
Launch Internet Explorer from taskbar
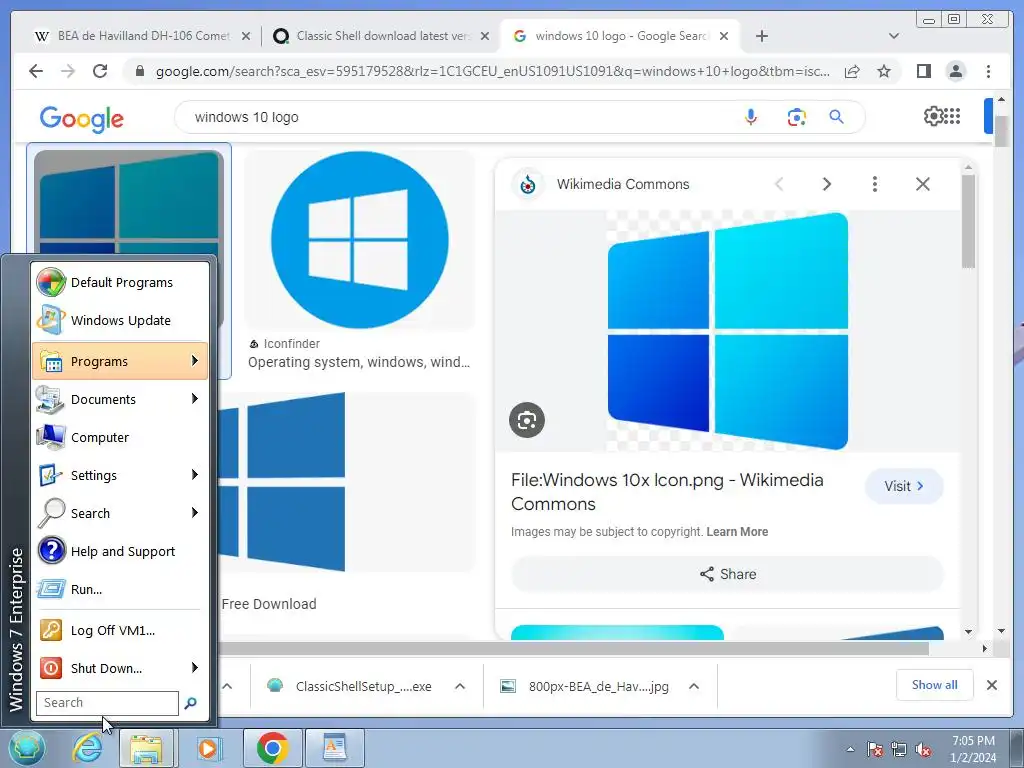point(87,748)
